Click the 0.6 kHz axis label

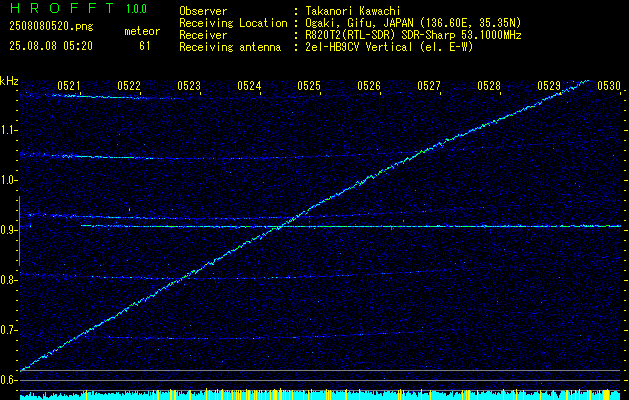coord(7,380)
